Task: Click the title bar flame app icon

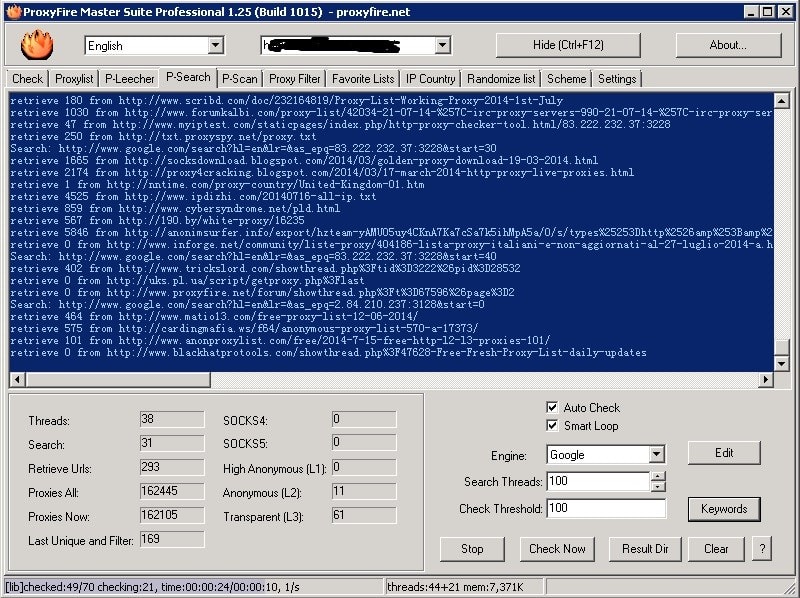Action: click(14, 12)
